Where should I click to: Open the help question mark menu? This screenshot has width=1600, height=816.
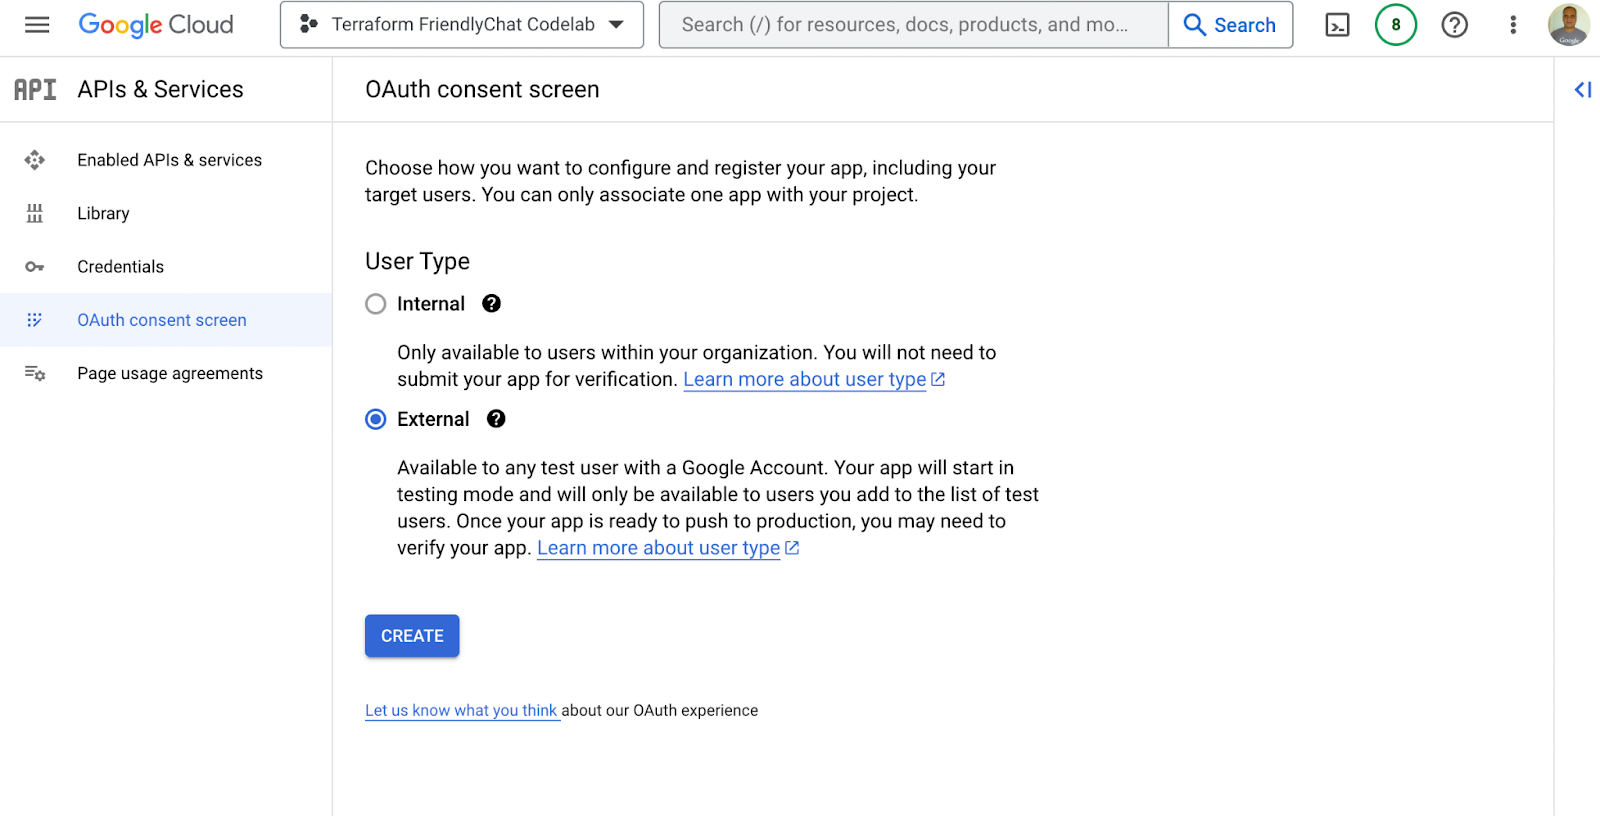[1454, 25]
